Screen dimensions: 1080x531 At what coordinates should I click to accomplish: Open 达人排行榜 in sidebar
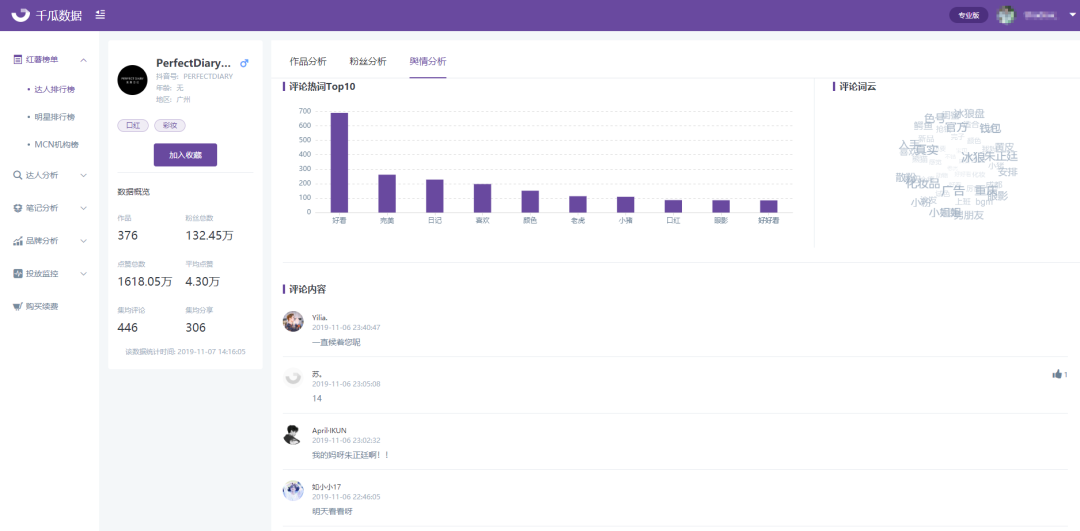[54, 90]
